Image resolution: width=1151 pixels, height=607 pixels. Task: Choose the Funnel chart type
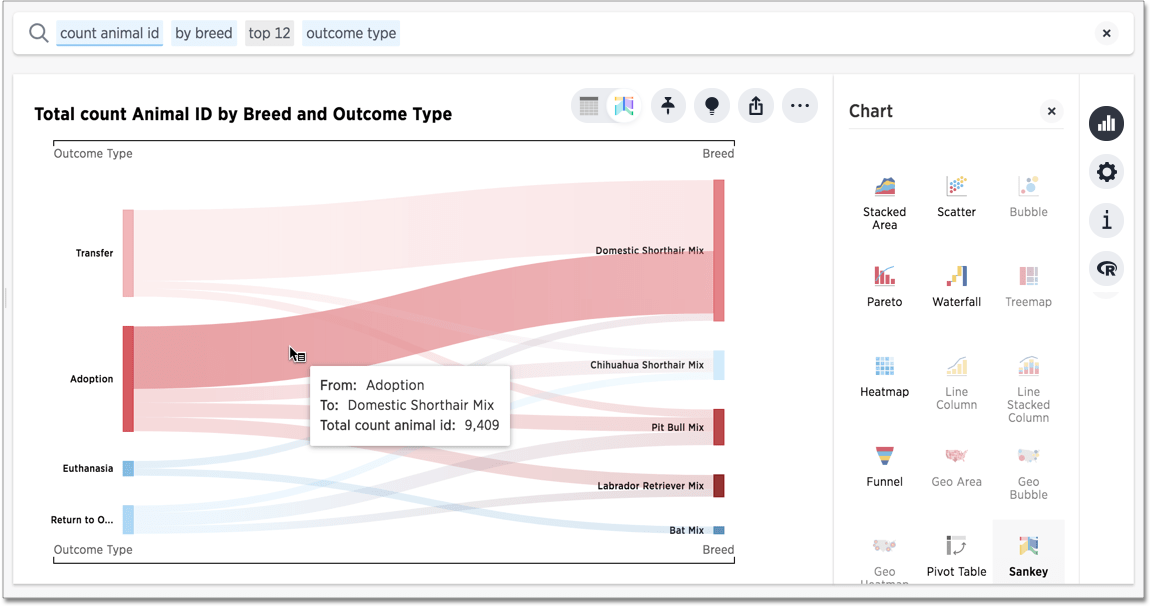pos(884,466)
